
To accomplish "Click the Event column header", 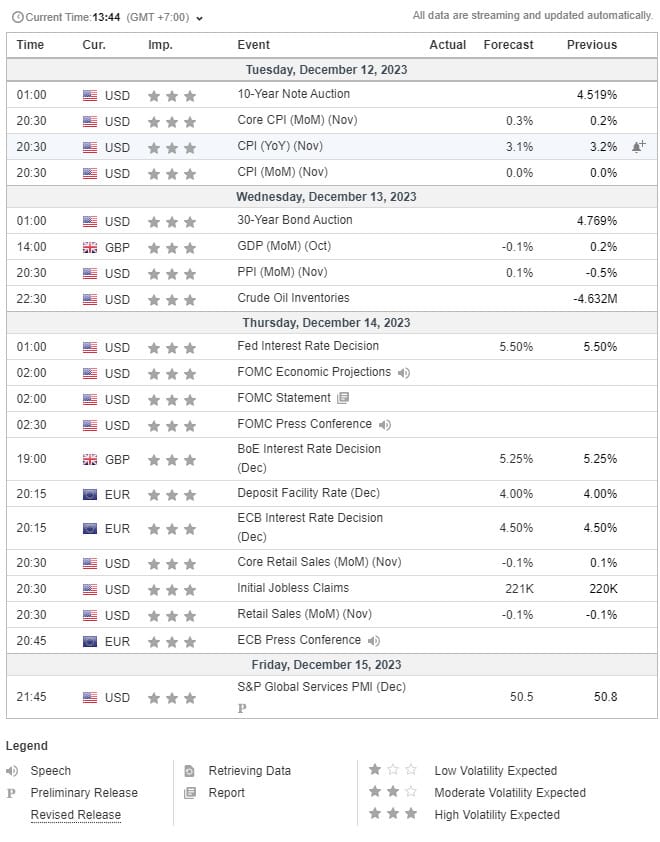I will [253, 45].
